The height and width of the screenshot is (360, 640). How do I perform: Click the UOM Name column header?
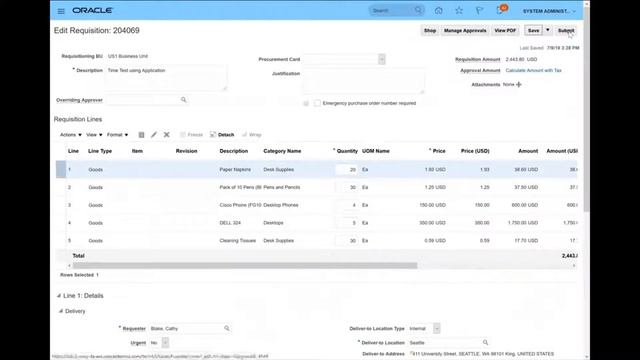pyautogui.click(x=376, y=151)
